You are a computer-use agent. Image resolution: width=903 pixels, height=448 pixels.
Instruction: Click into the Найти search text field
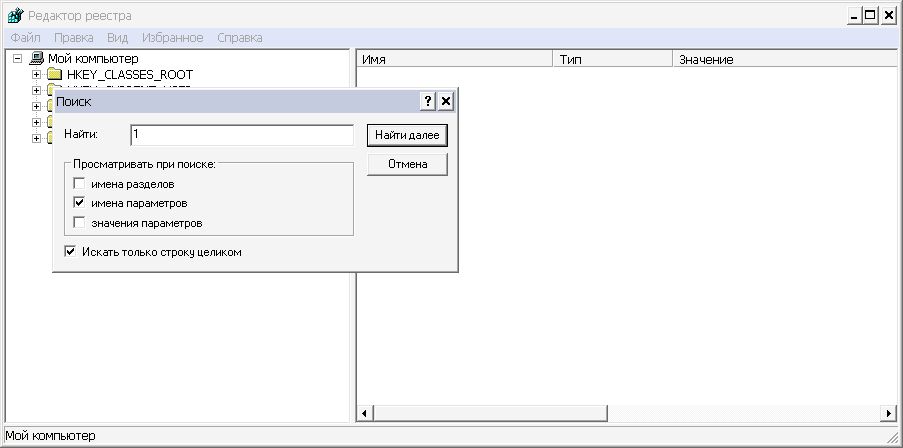pyautogui.click(x=241, y=134)
